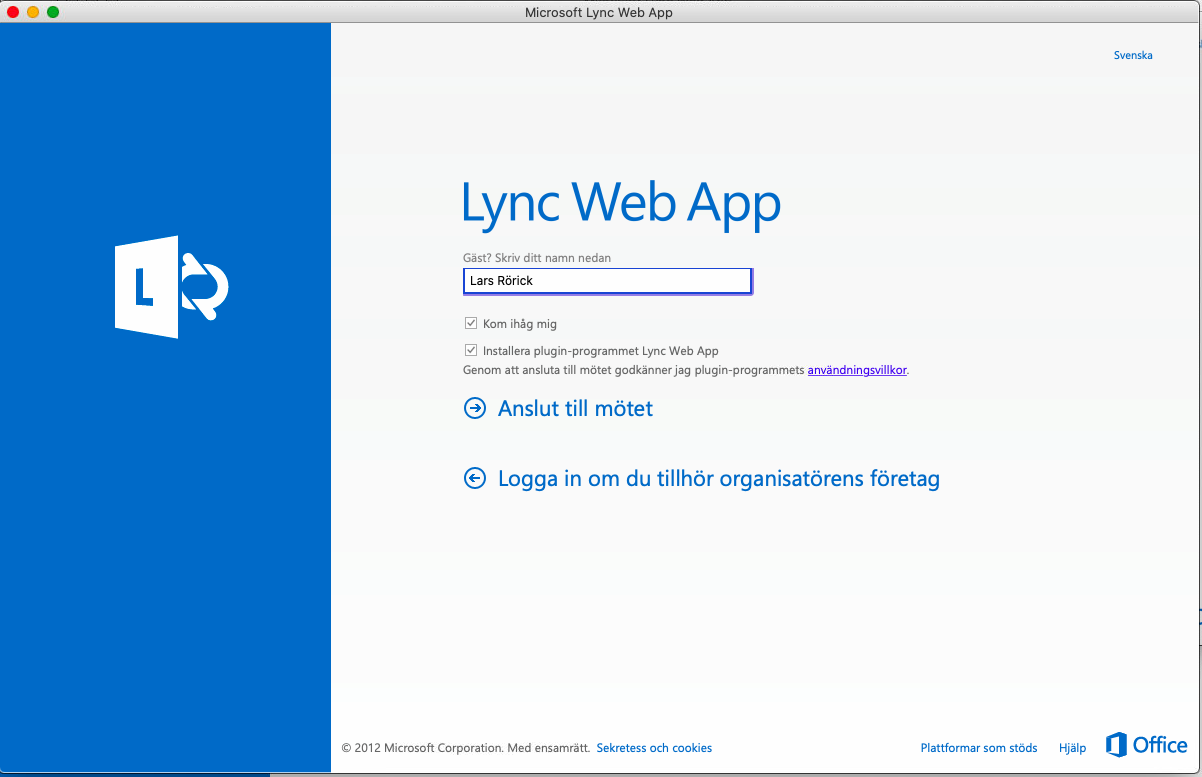Open the Svenska language selector
Viewport: 1202px width, 777px height.
point(1133,56)
